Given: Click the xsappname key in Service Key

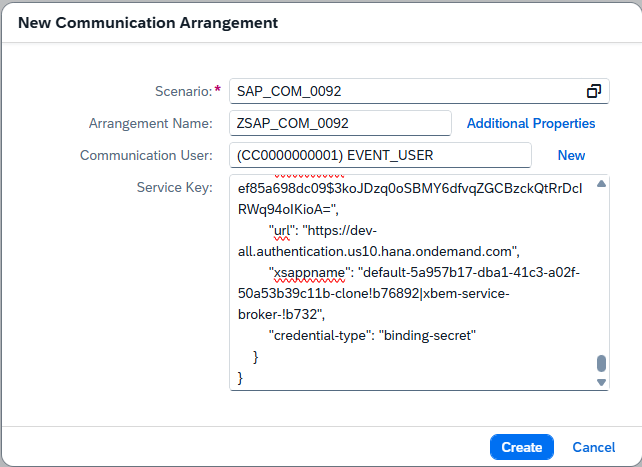Looking at the screenshot, I should click(305, 272).
